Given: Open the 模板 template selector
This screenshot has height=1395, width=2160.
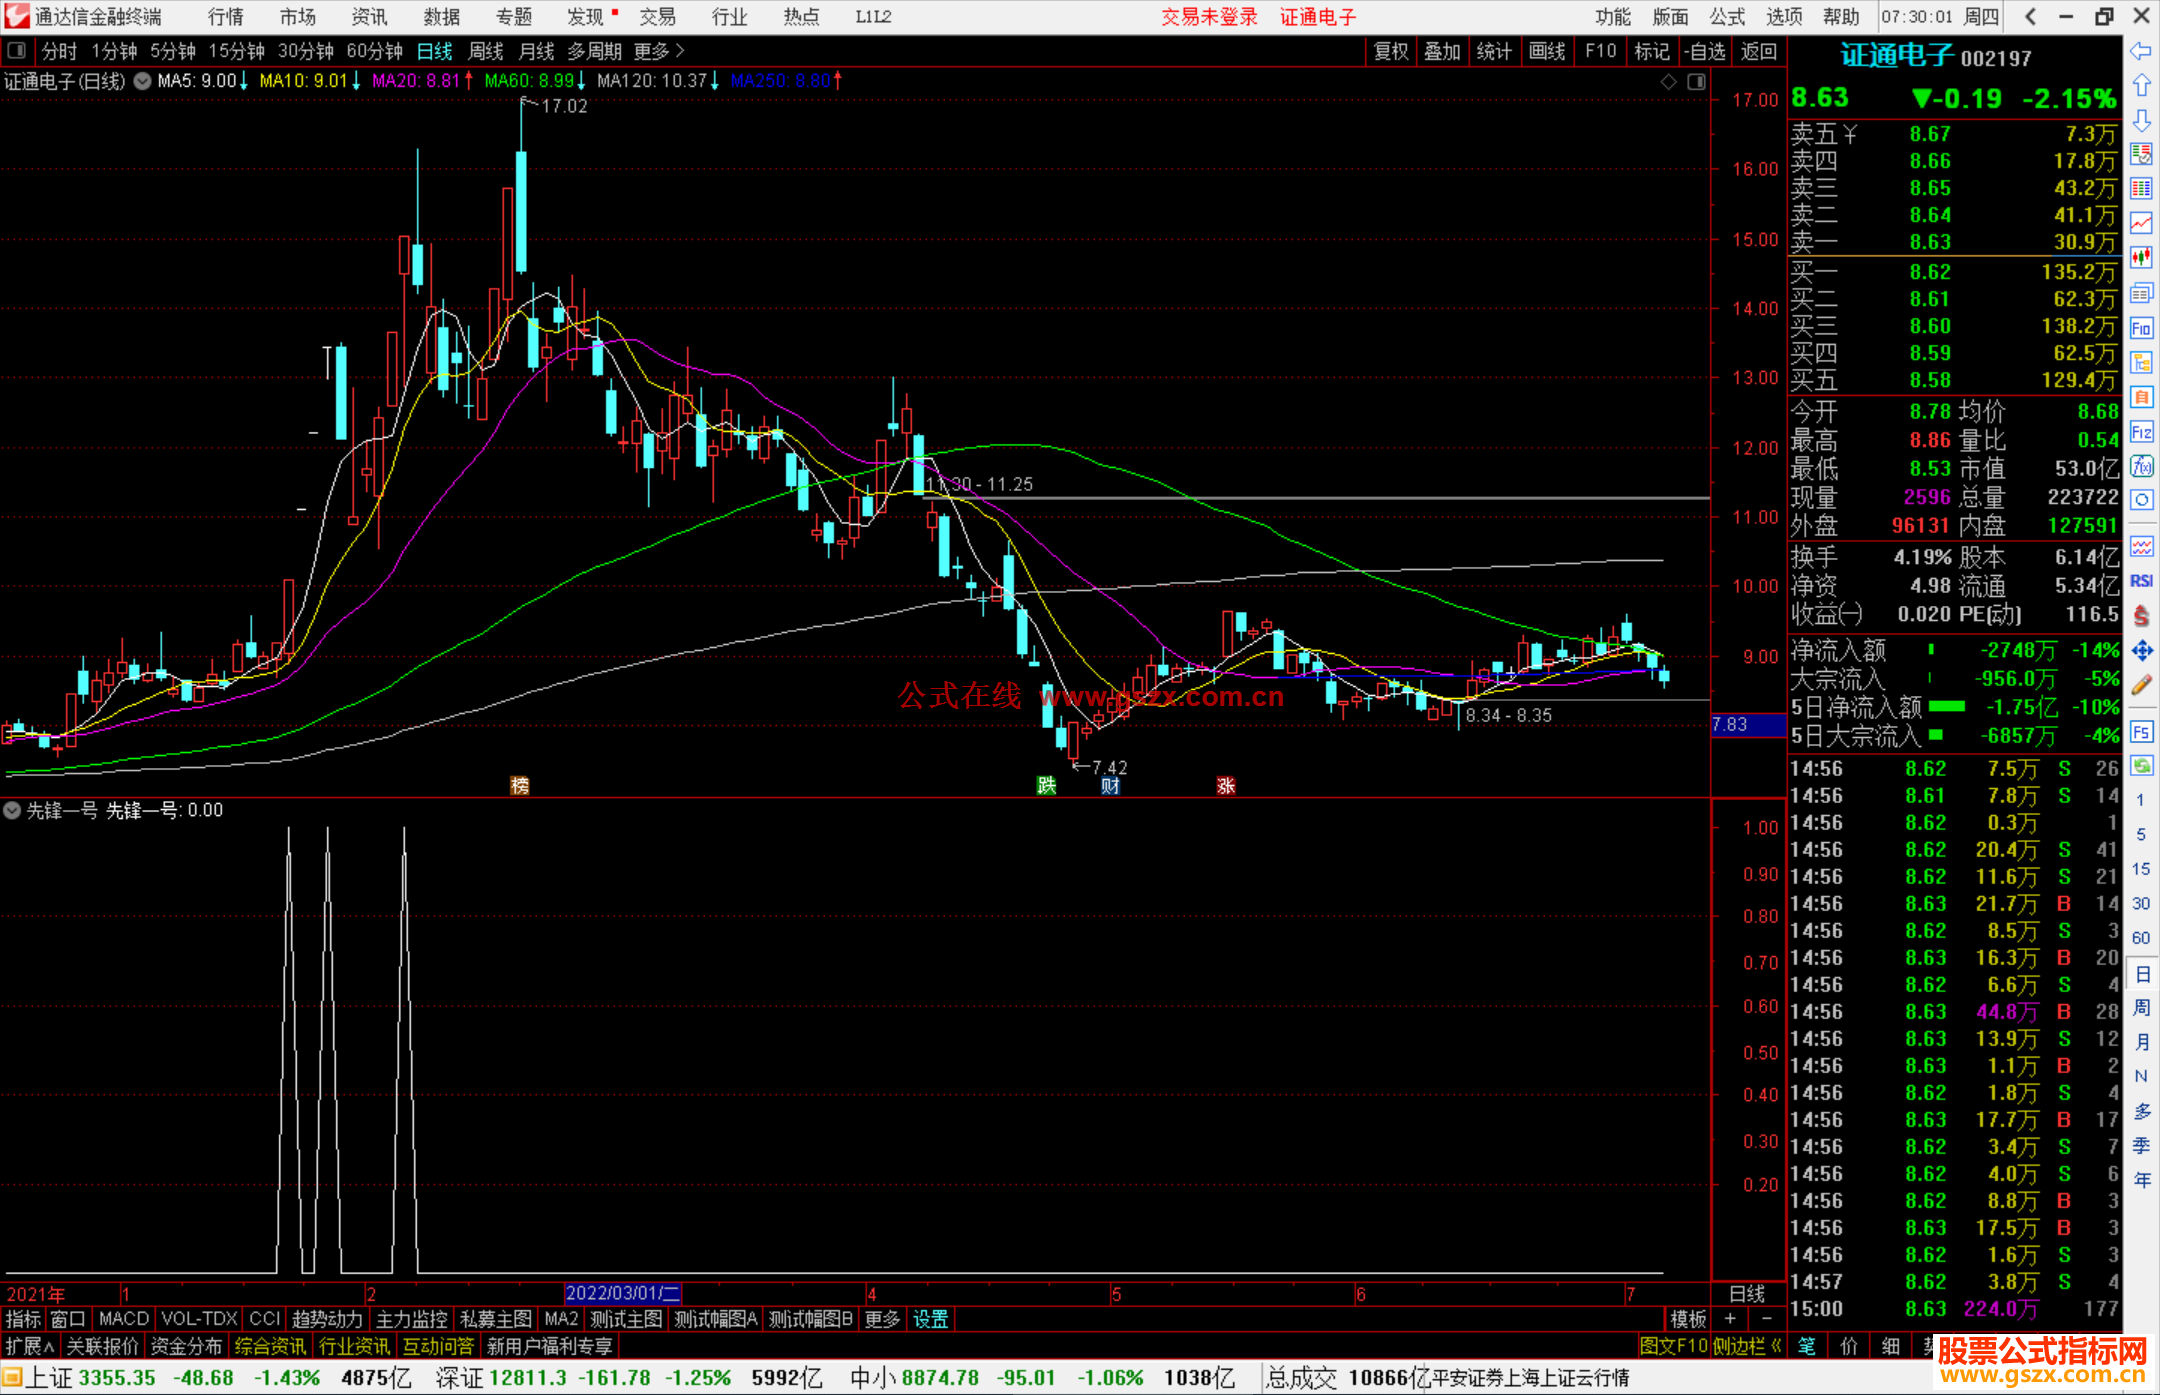Looking at the screenshot, I should (x=1689, y=1319).
